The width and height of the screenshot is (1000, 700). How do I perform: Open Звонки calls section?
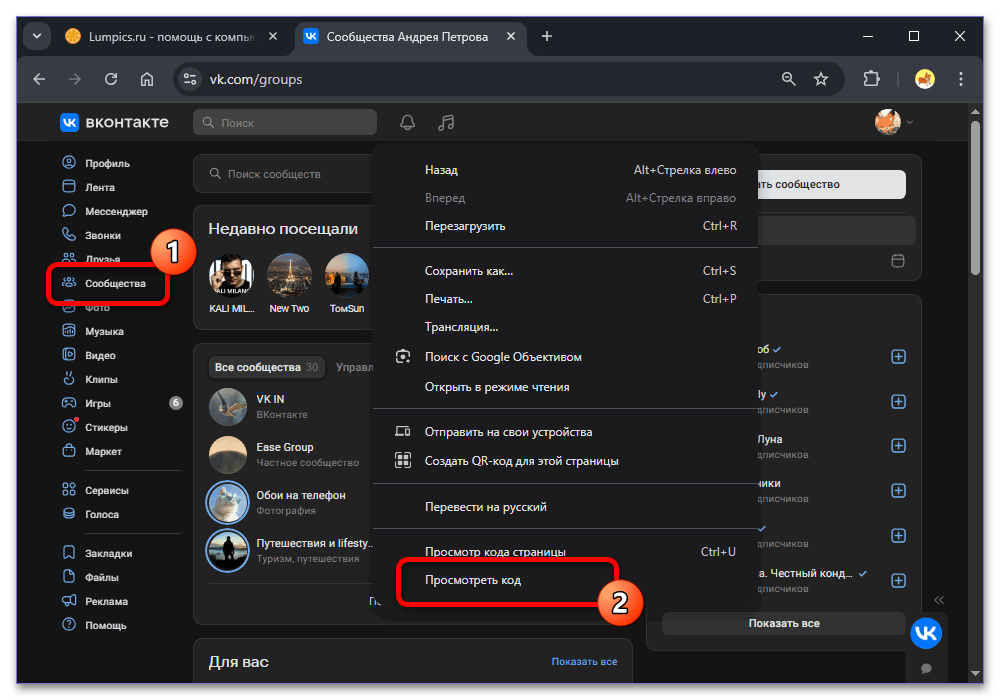point(91,235)
